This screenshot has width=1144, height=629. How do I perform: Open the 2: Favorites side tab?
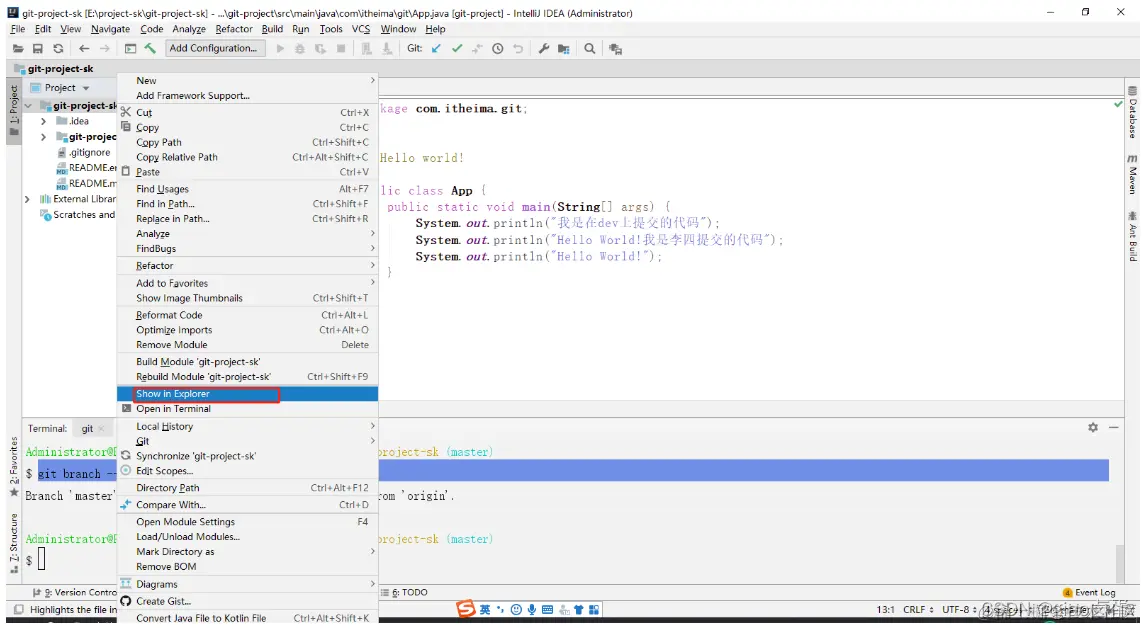[x=14, y=466]
